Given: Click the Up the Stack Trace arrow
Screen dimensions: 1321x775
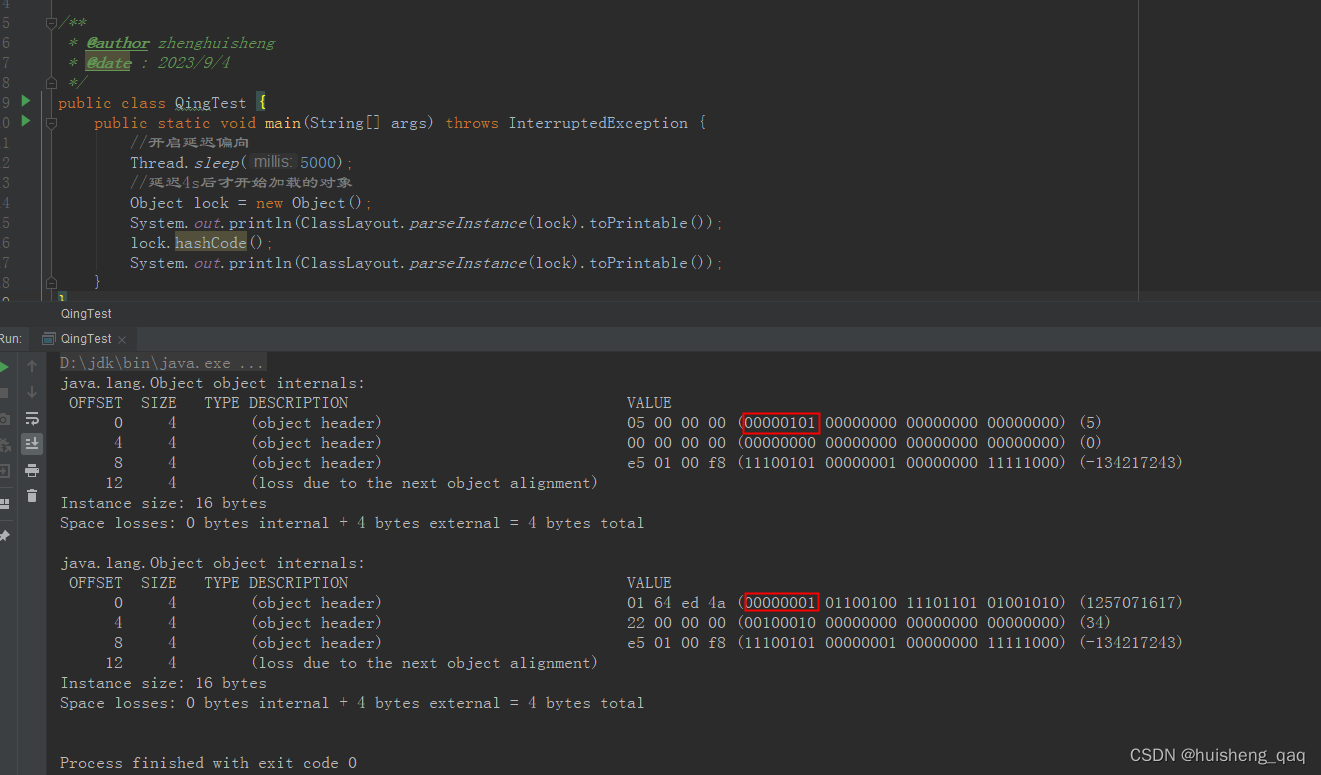Looking at the screenshot, I should pos(32,366).
